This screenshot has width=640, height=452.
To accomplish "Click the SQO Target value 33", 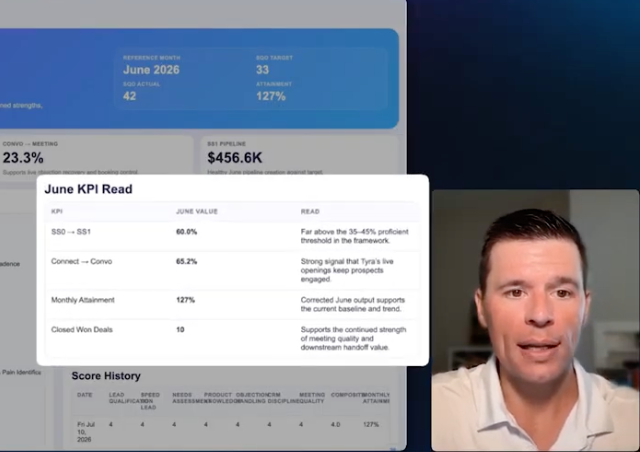I will point(262,70).
